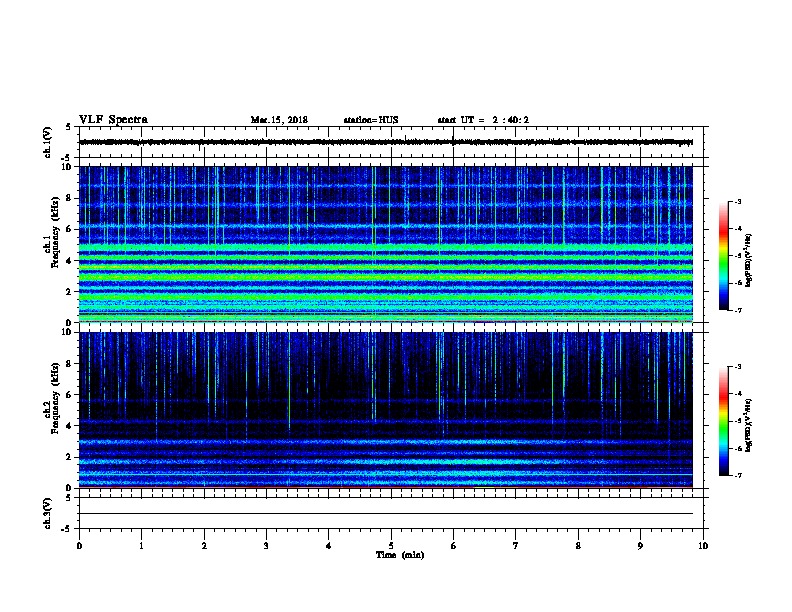This screenshot has height=612, width=792.
Task: Click the bright green 3 kHz band in ch.1
Action: tap(385, 277)
